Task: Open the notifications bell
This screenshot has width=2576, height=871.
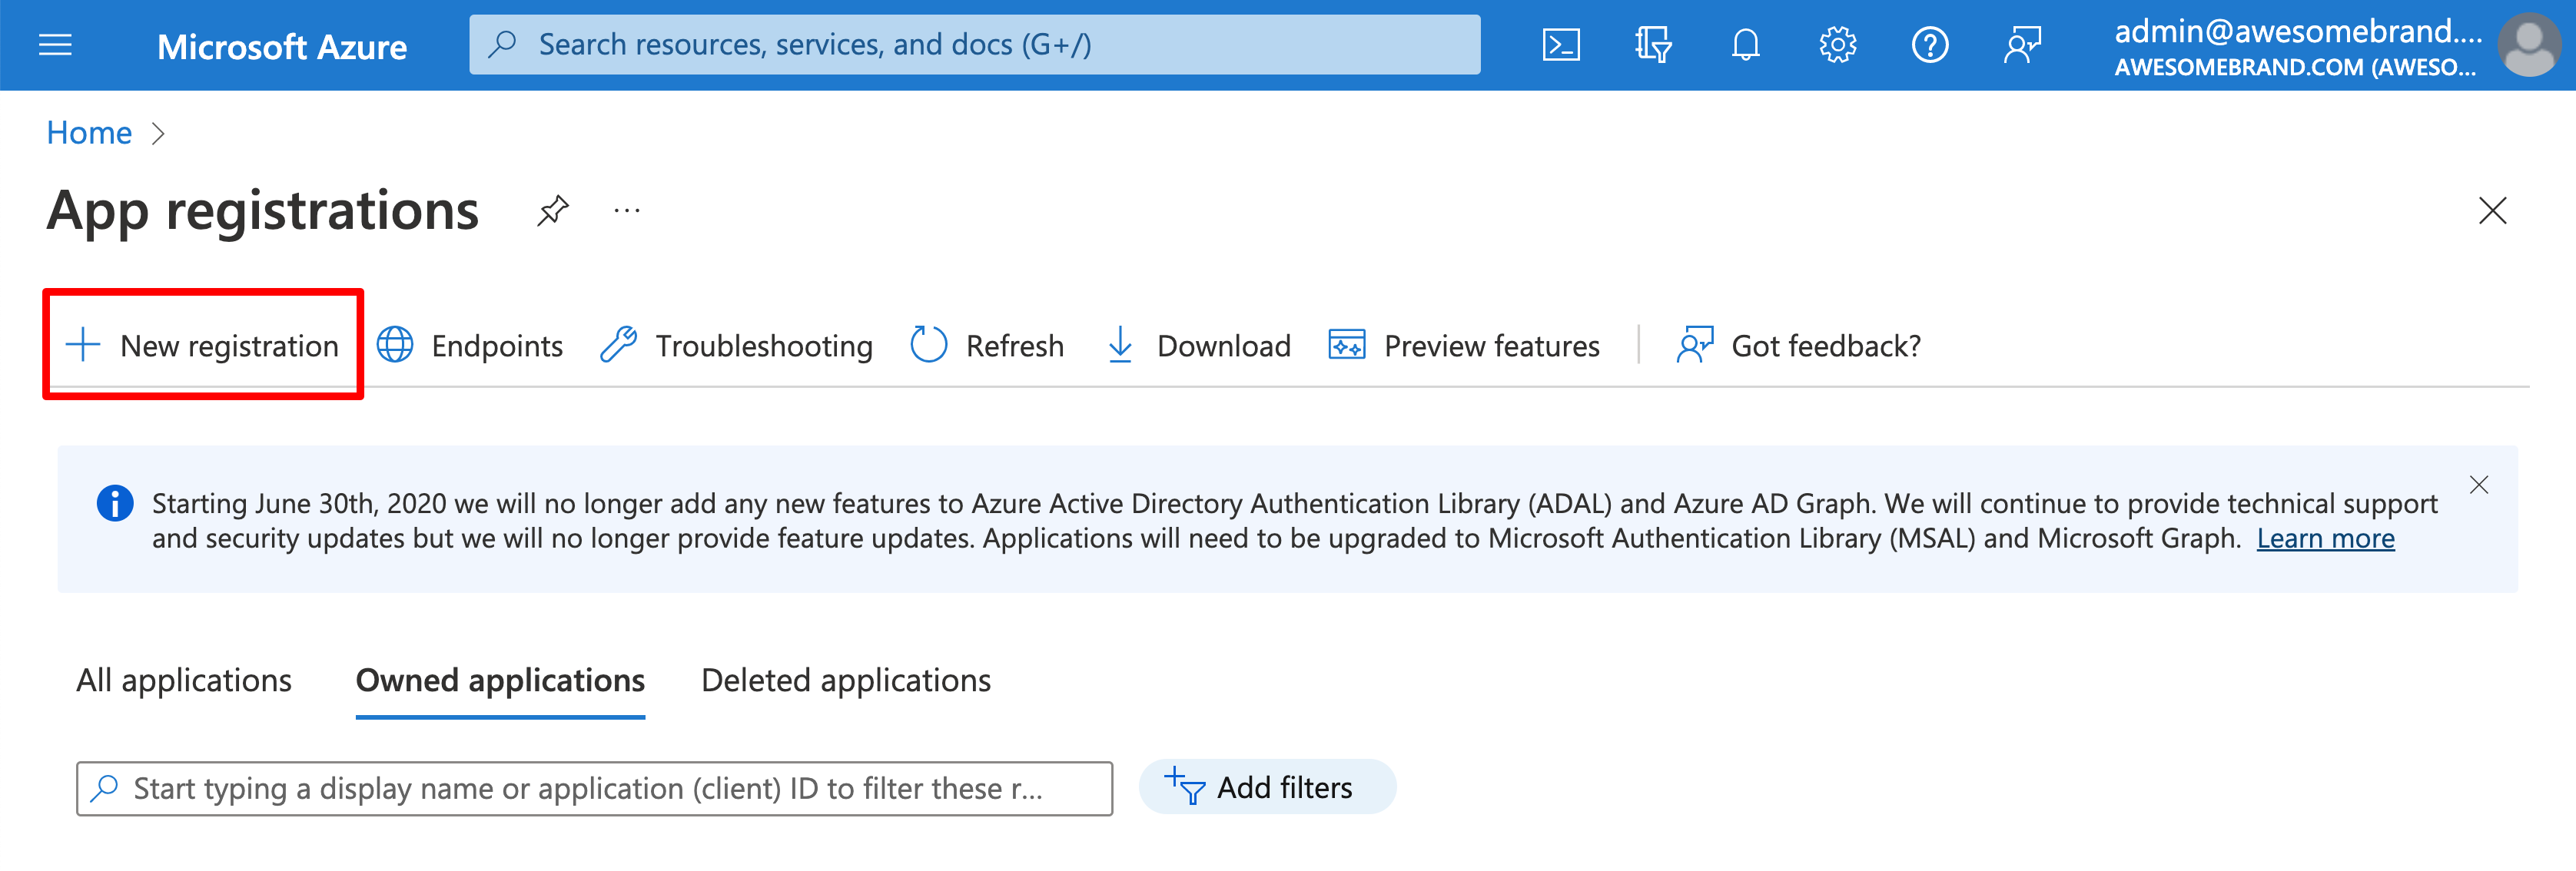Action: pyautogui.click(x=1745, y=45)
